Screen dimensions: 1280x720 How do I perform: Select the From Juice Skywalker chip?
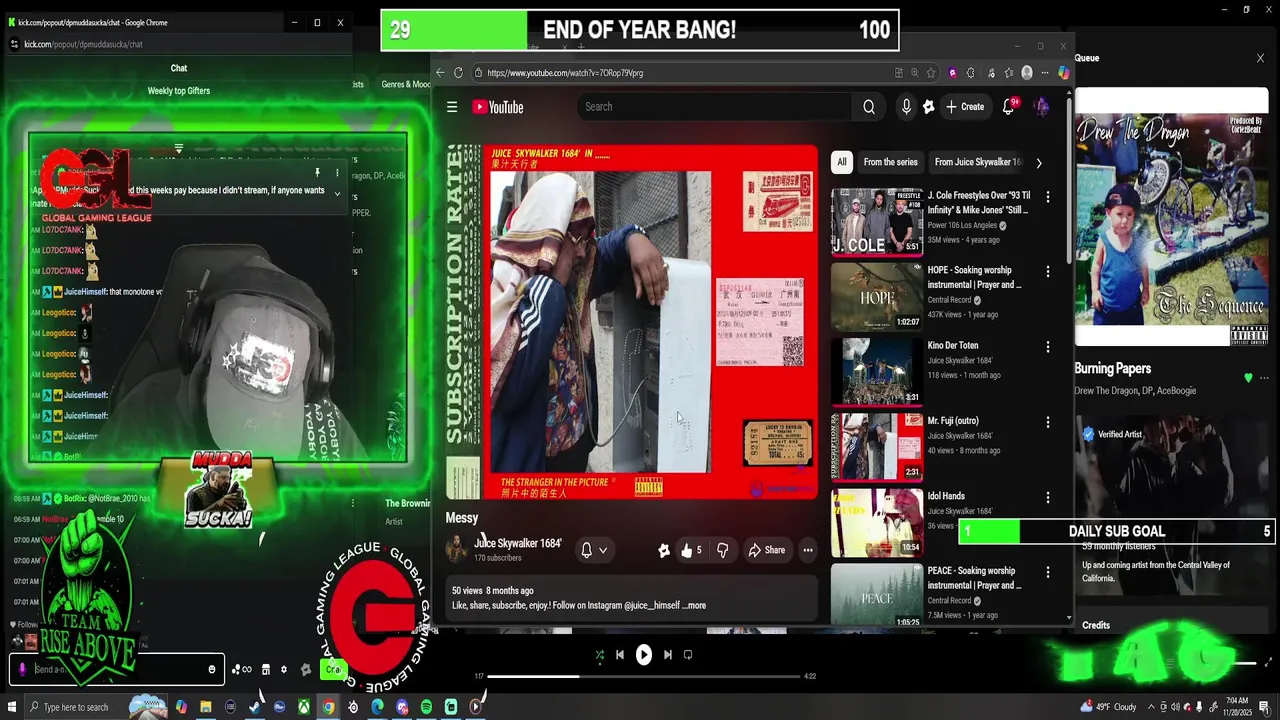point(978,162)
